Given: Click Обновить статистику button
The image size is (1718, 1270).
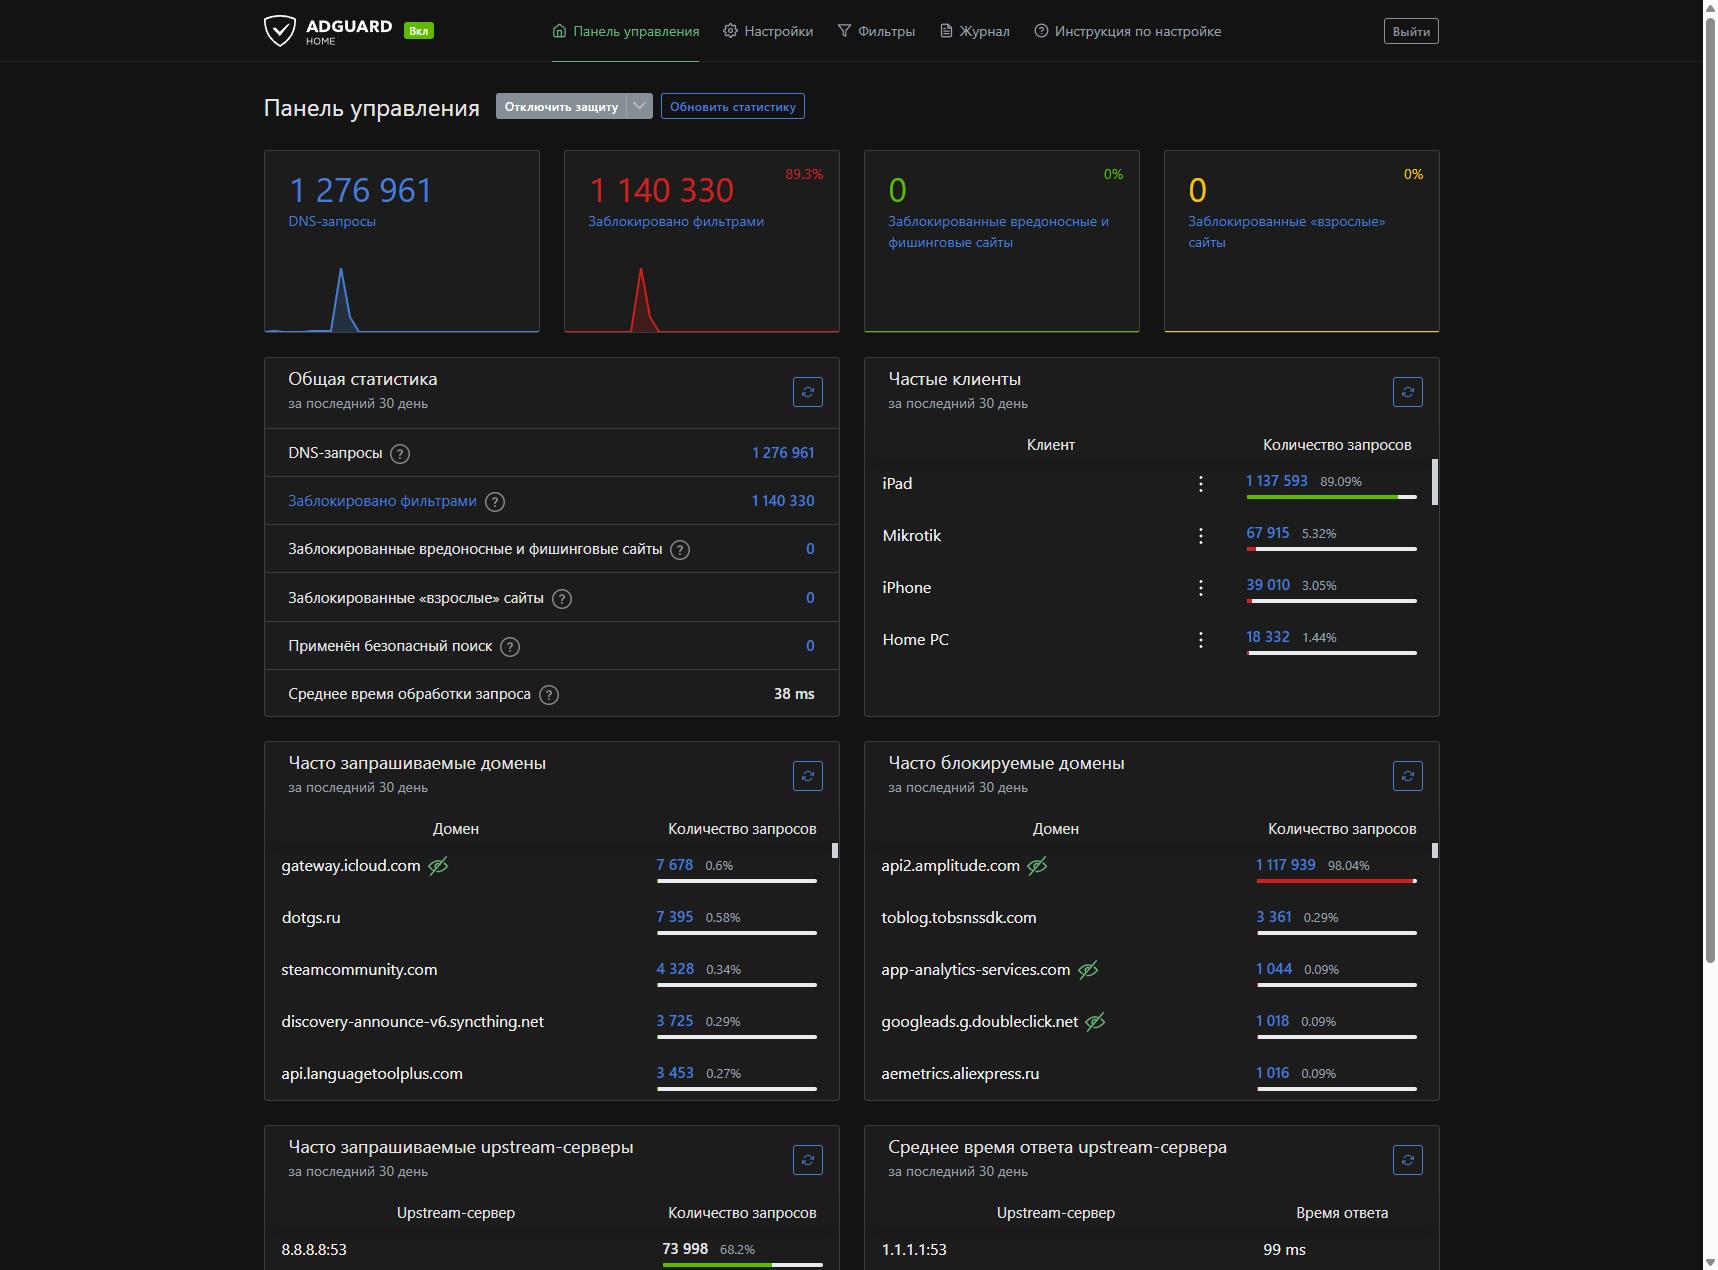Looking at the screenshot, I should 733,106.
